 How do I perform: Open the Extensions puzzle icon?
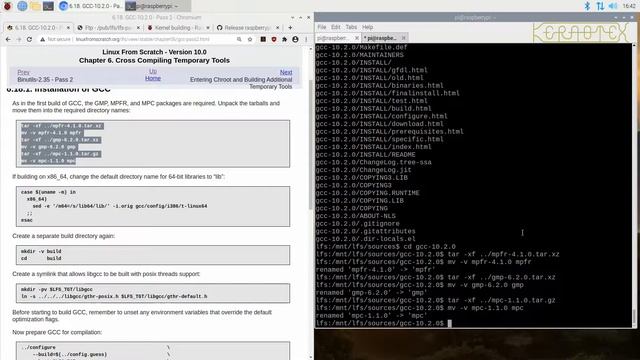pyautogui.click(x=284, y=39)
